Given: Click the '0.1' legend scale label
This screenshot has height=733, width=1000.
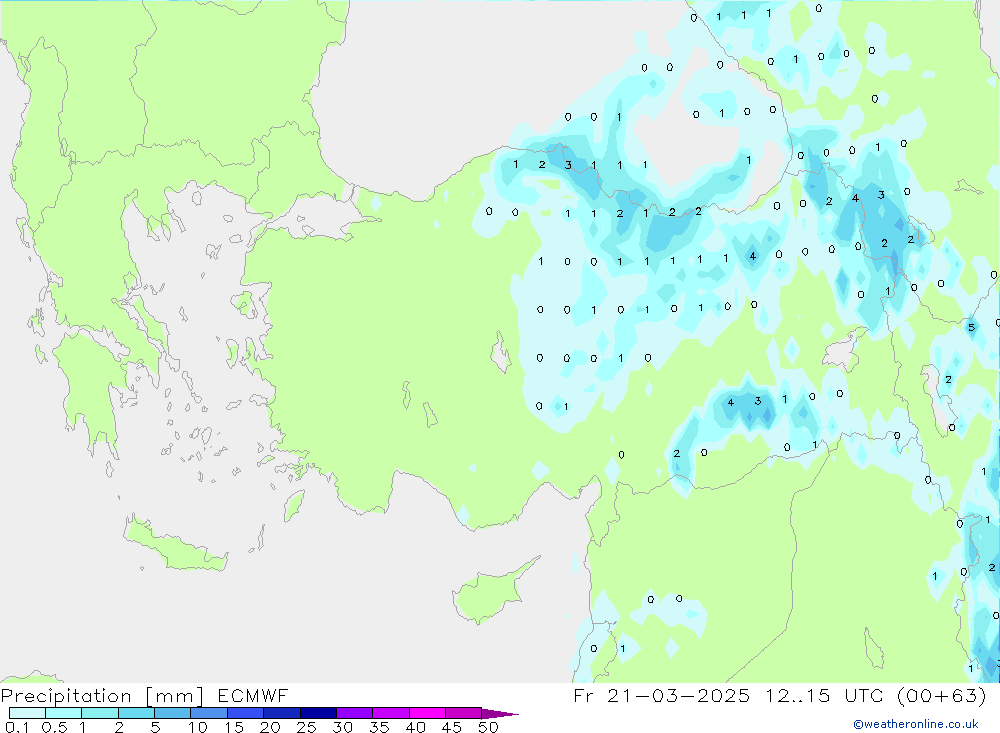Looking at the screenshot, I should tap(17, 727).
